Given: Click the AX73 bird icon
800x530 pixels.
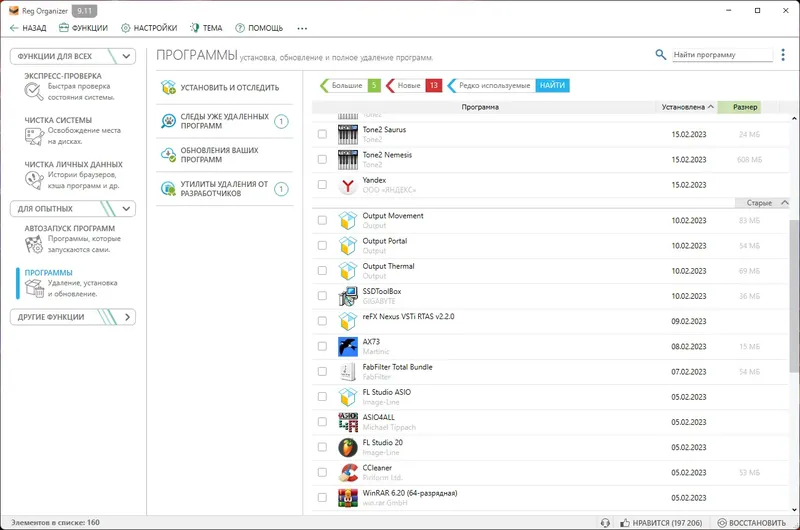Looking at the screenshot, I should [x=348, y=347].
